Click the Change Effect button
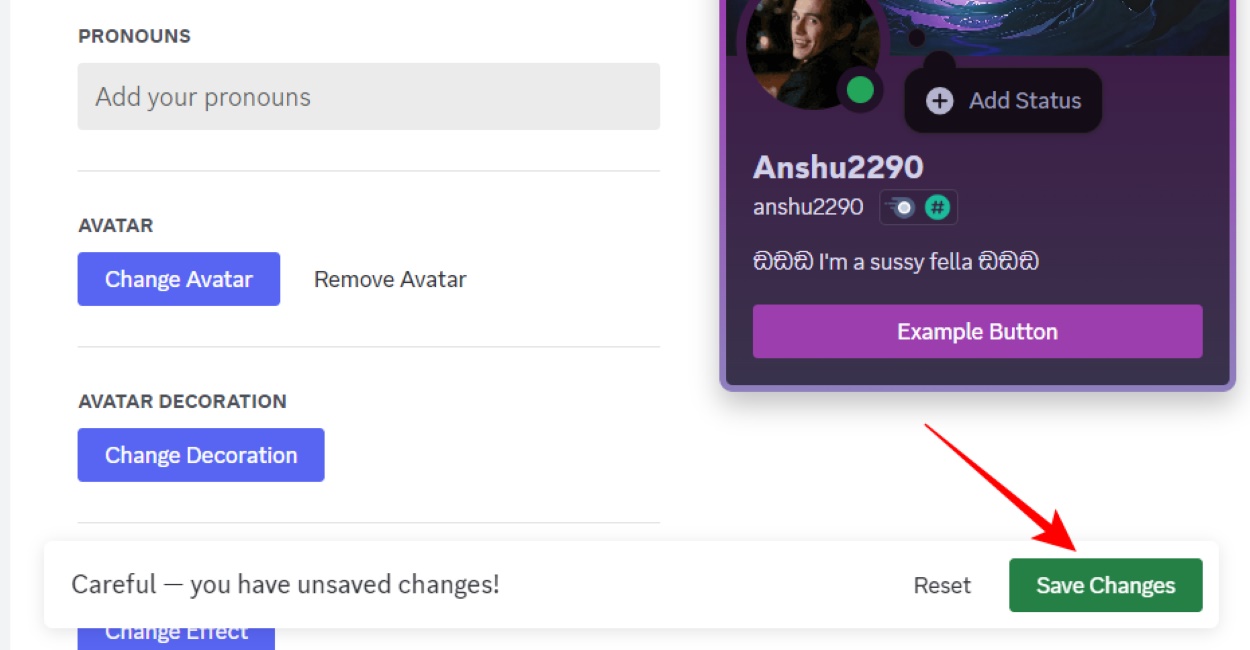This screenshot has height=650, width=1250. 175,630
